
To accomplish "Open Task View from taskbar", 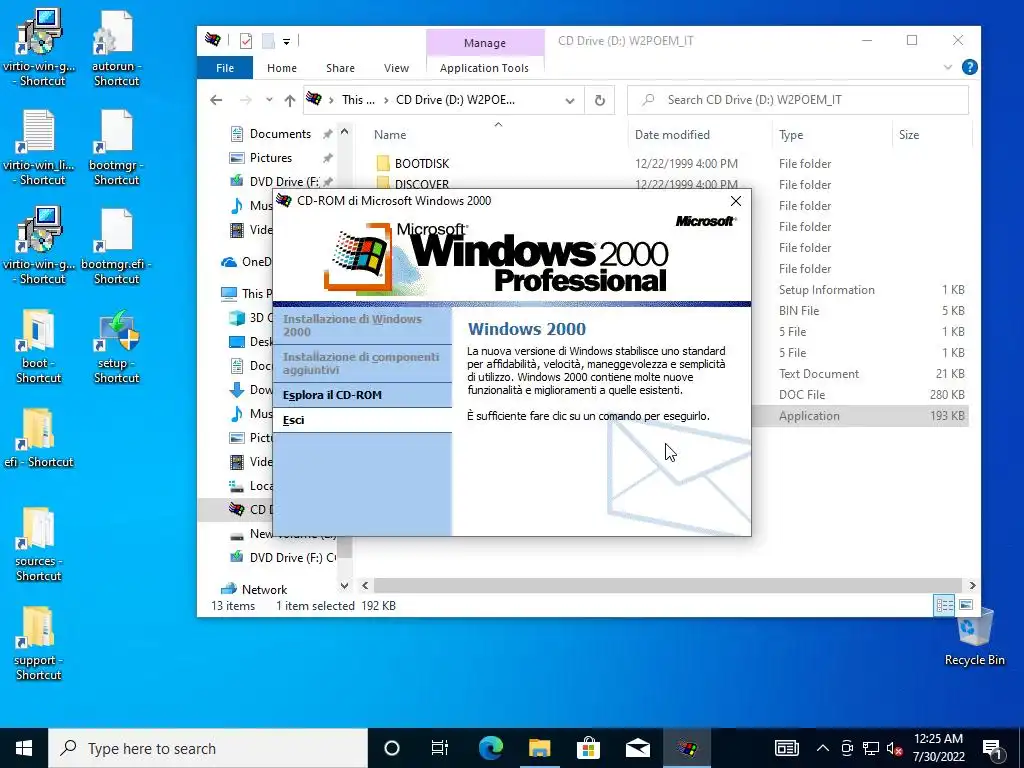I will coord(440,748).
